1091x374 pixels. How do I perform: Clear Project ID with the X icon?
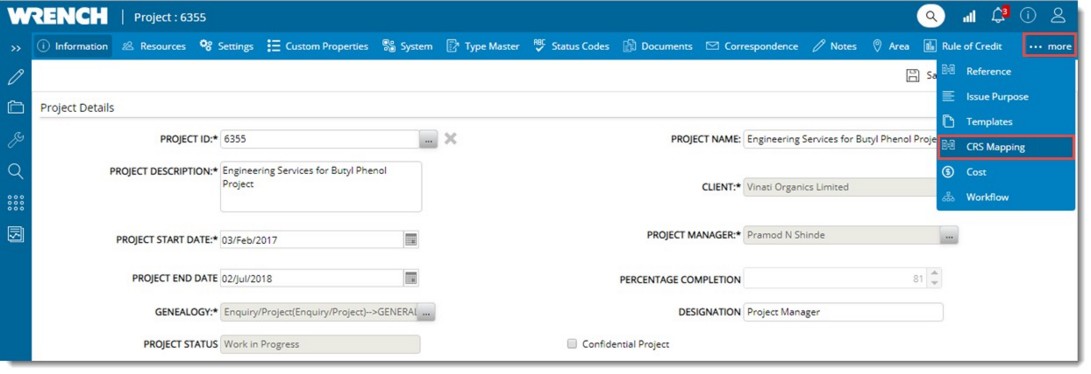450,138
